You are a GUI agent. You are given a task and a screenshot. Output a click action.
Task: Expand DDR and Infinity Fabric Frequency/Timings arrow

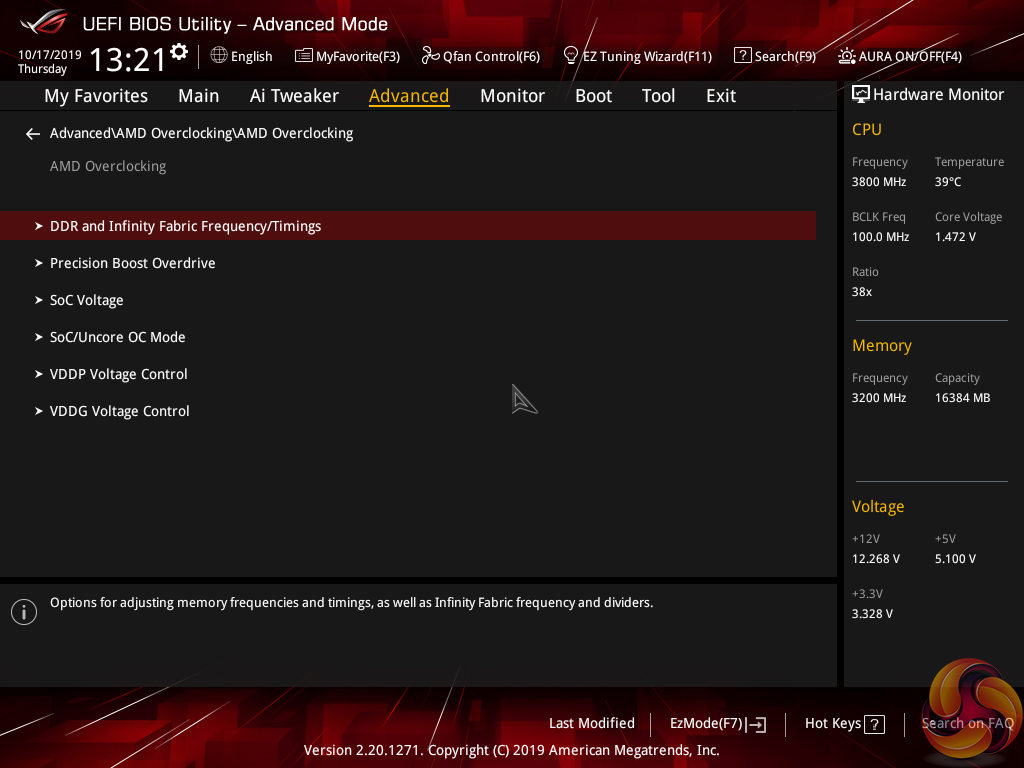tap(39, 226)
